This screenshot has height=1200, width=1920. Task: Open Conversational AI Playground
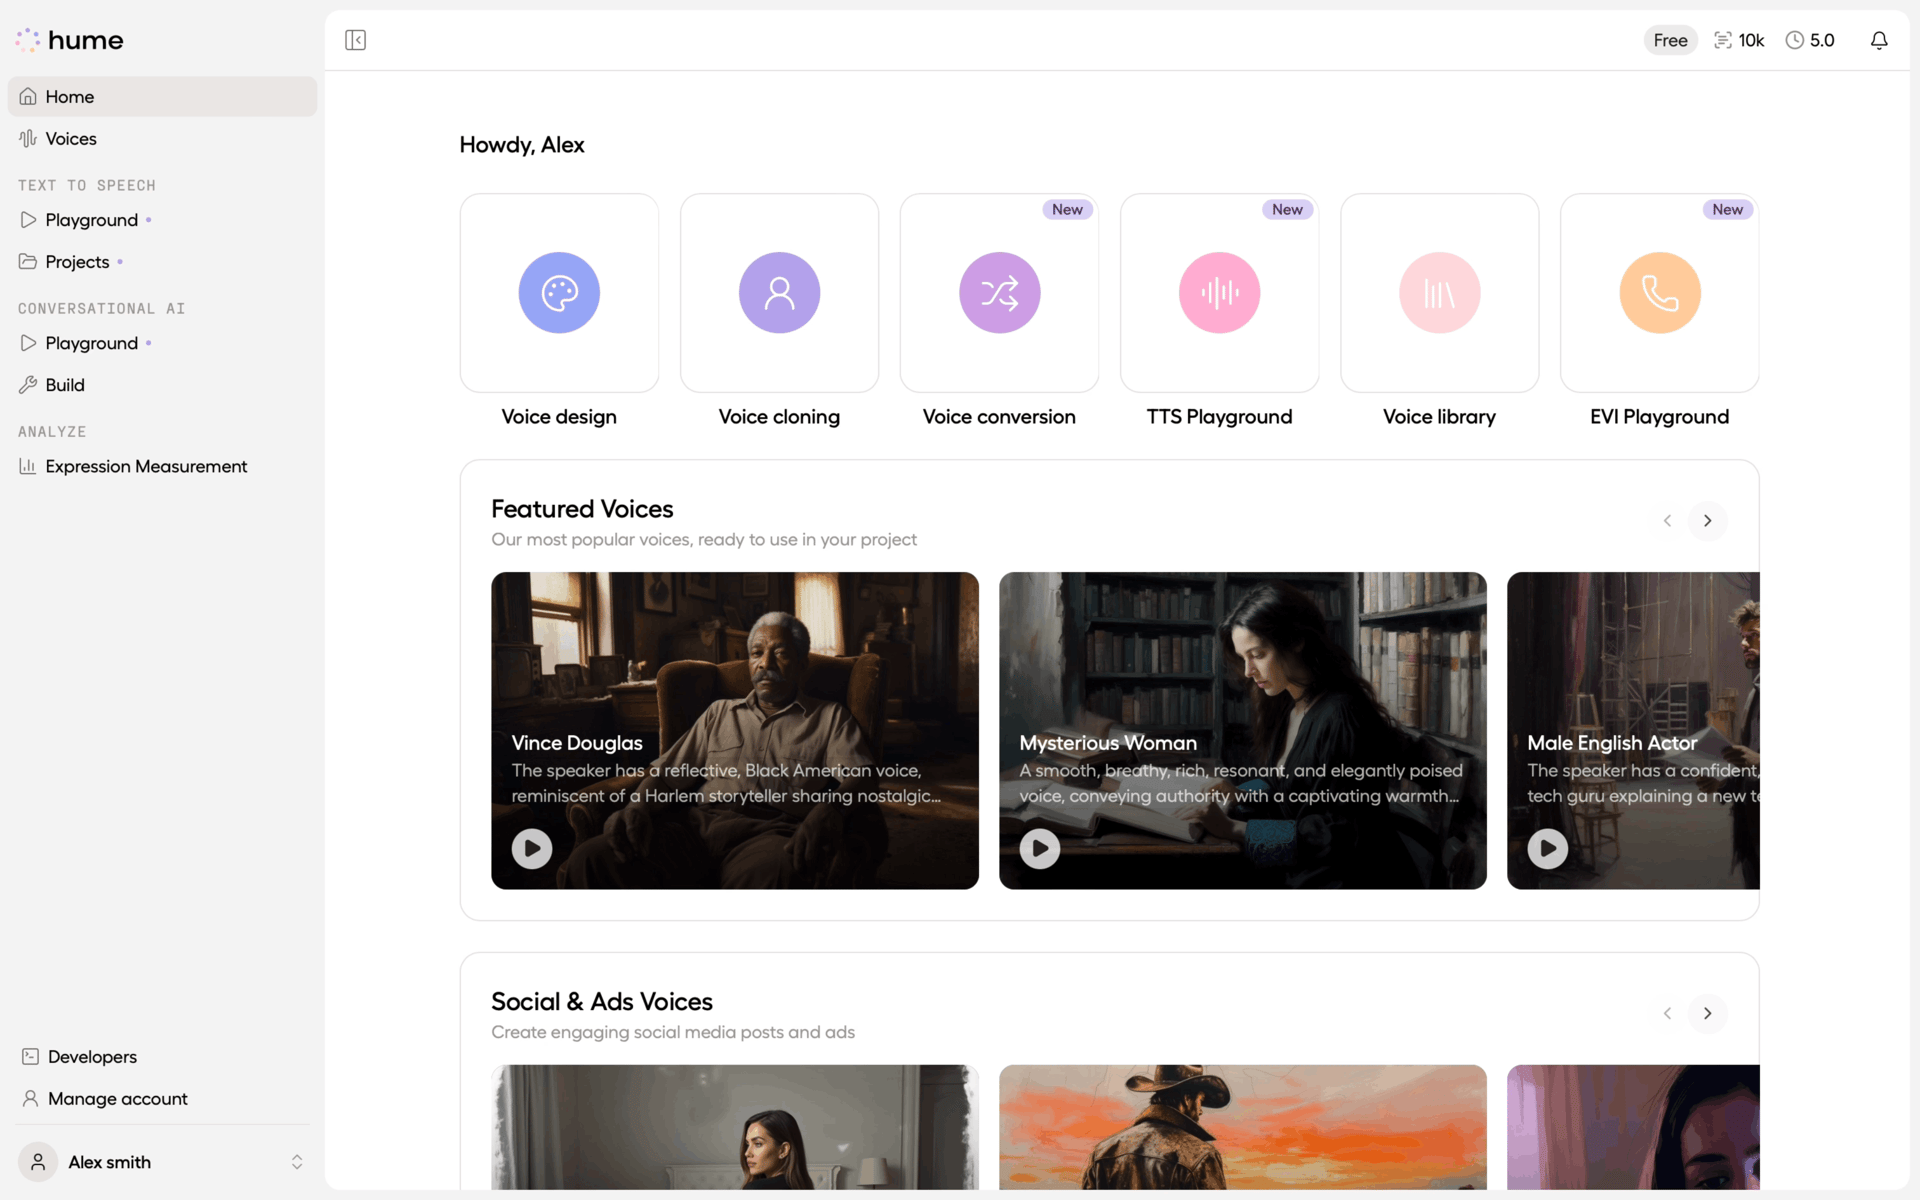[x=162, y=343]
